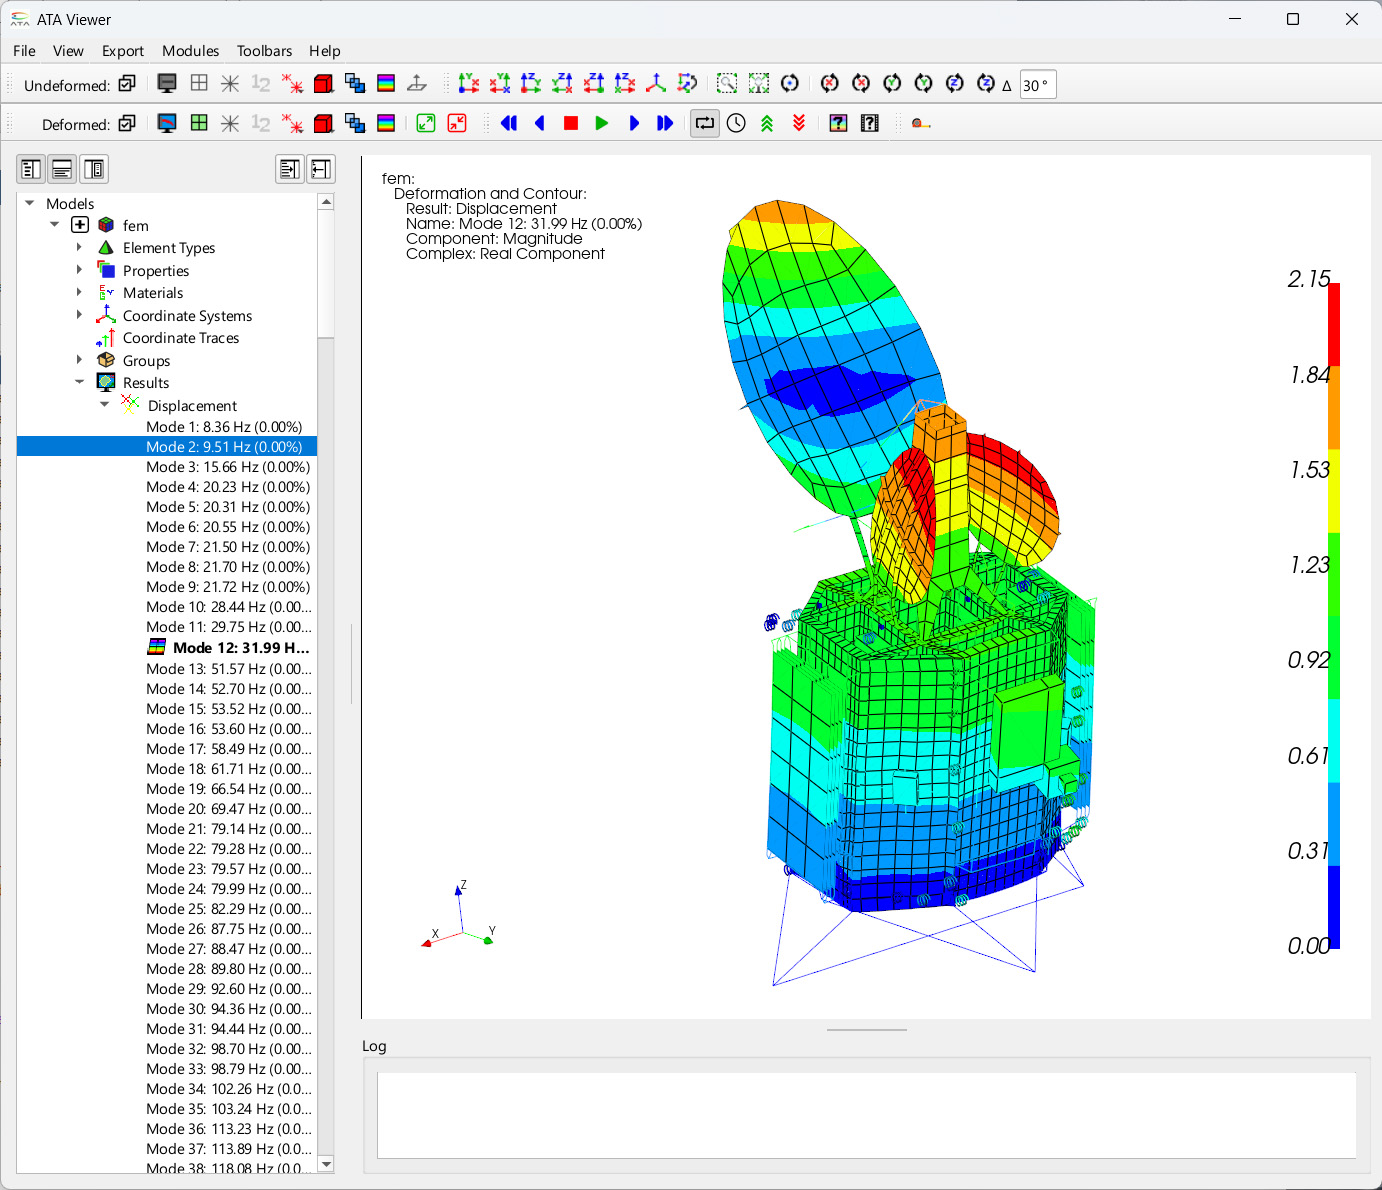Toggle the animation loop repeat button
The image size is (1382, 1190).
coord(705,123)
